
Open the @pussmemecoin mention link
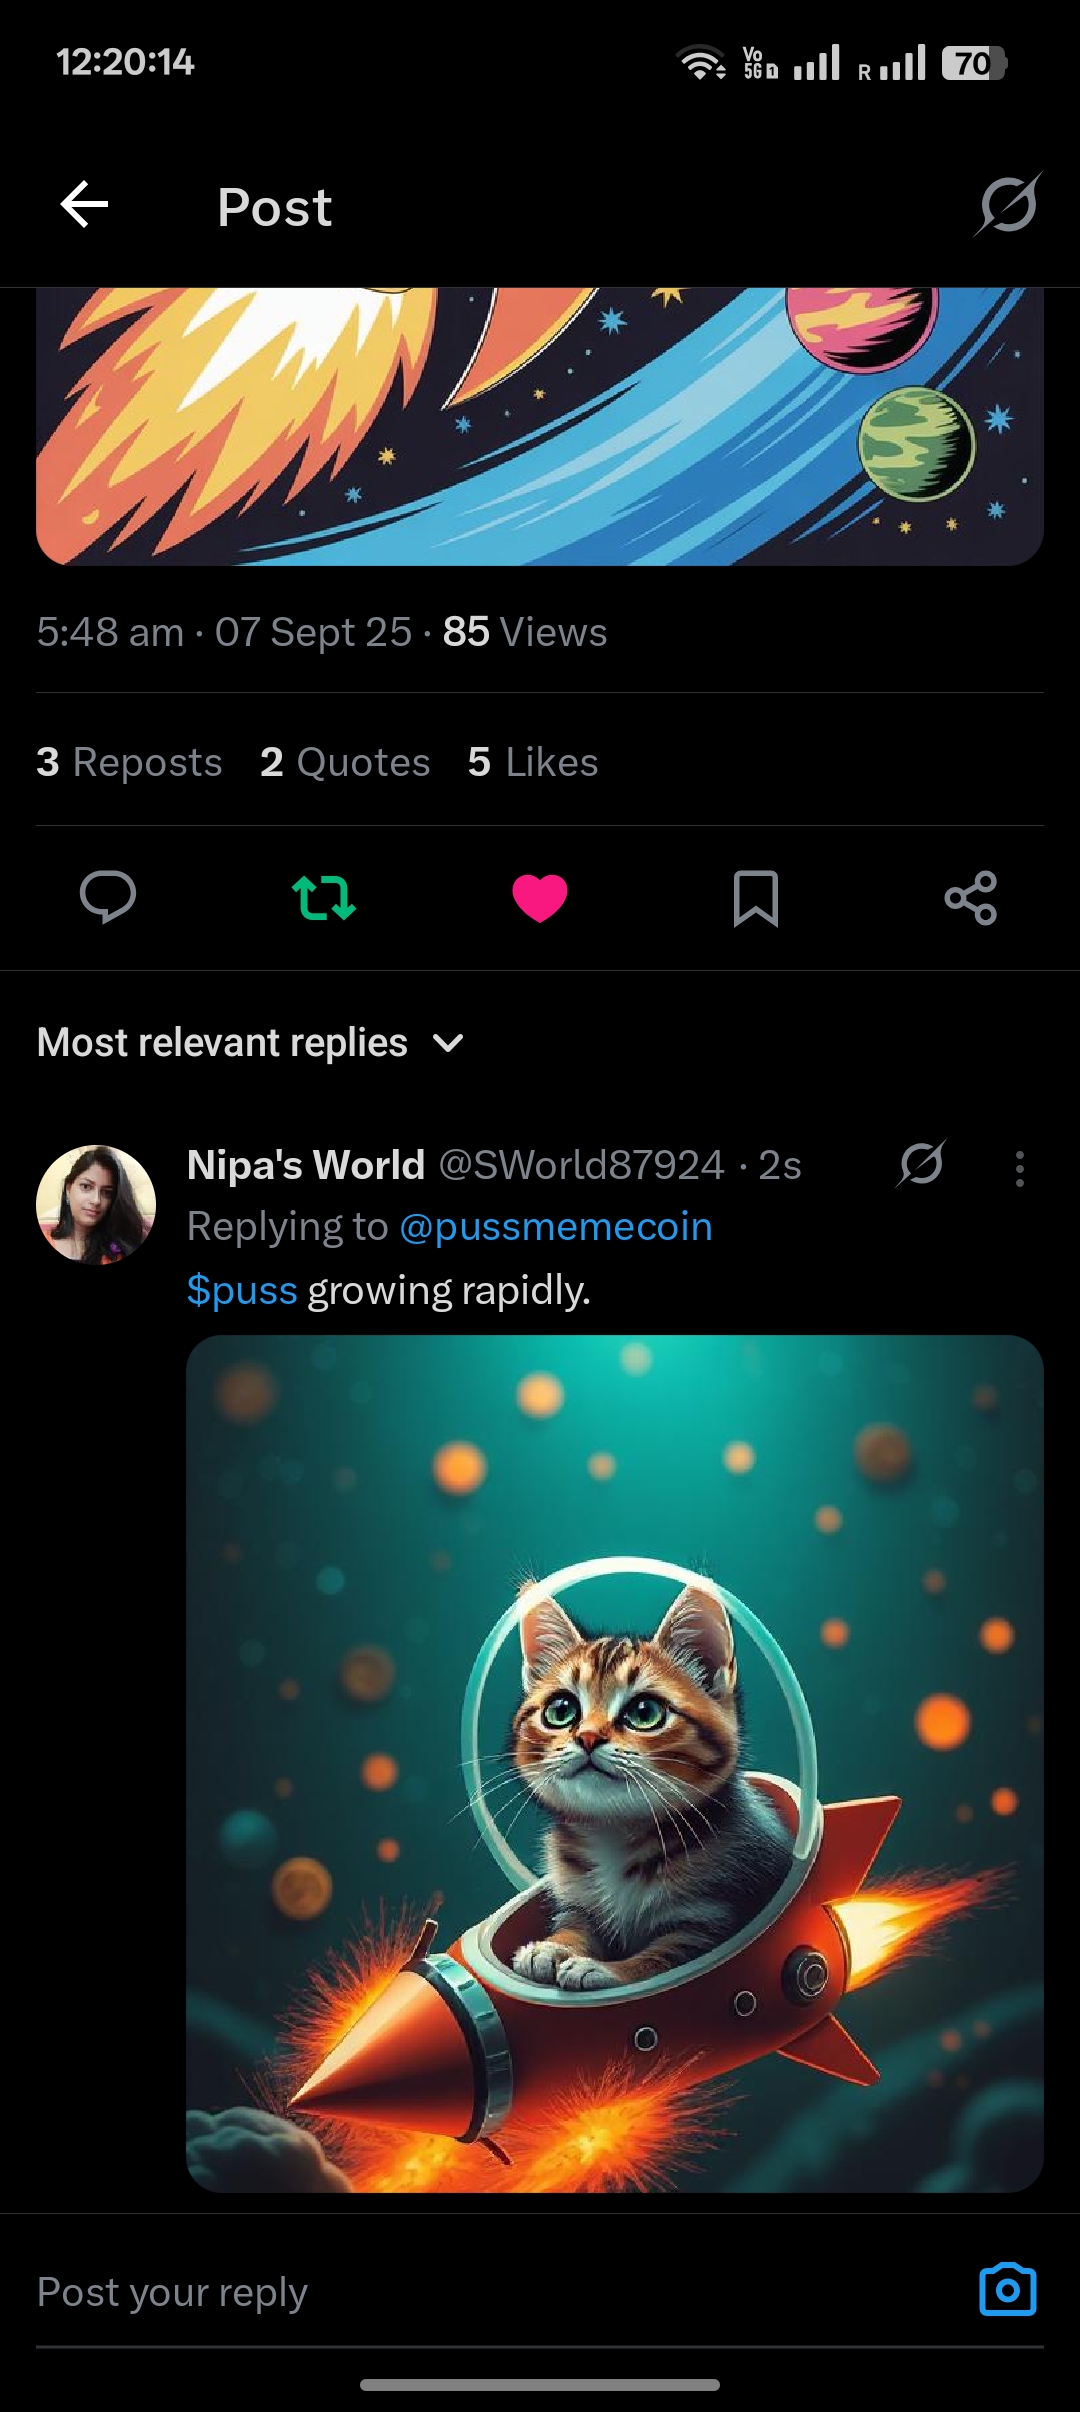556,1227
